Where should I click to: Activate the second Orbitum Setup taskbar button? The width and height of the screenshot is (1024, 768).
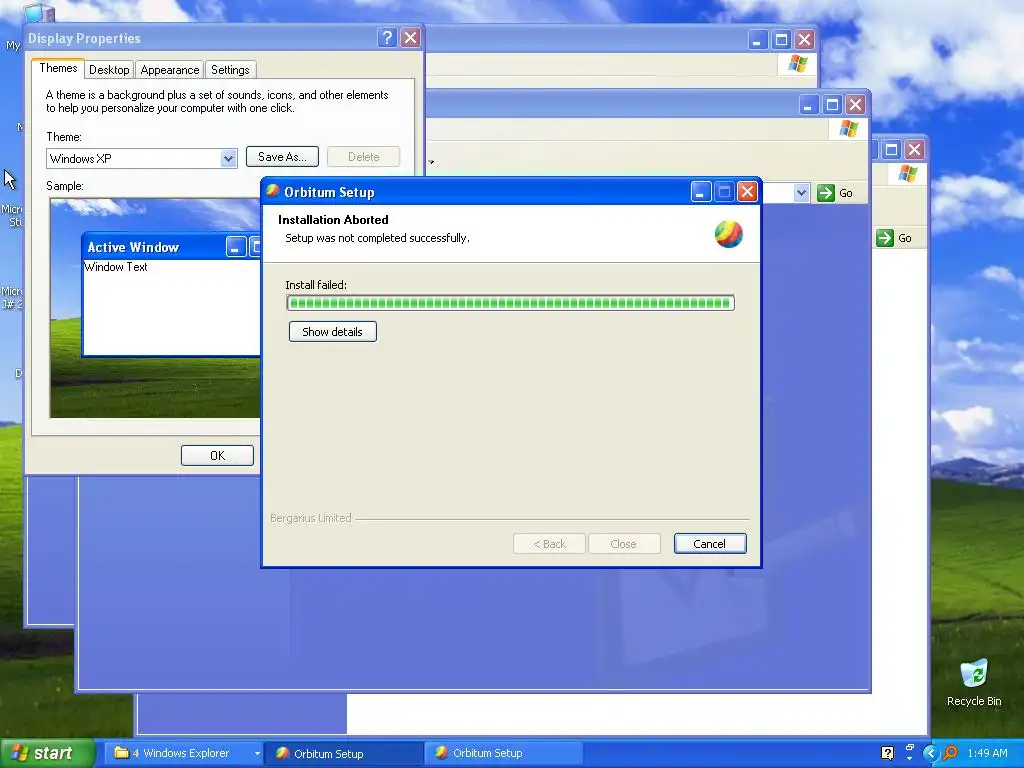503,753
